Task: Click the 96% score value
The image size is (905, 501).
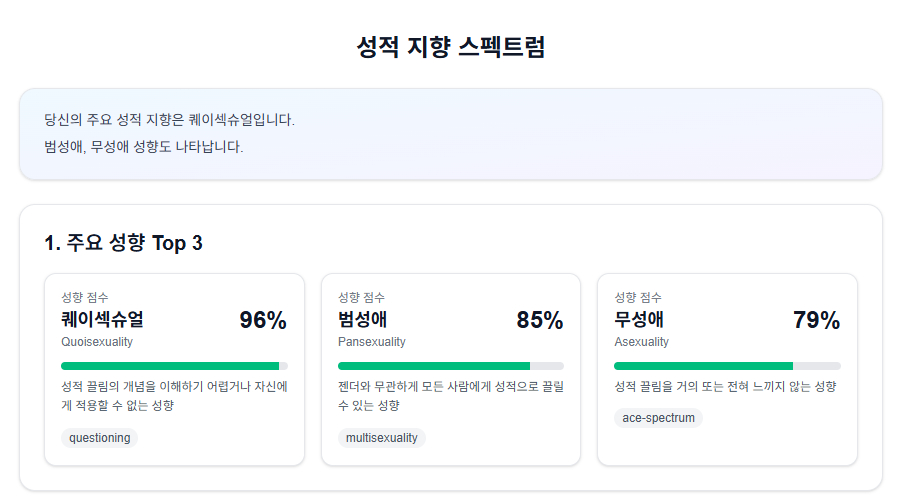Action: pos(263,320)
